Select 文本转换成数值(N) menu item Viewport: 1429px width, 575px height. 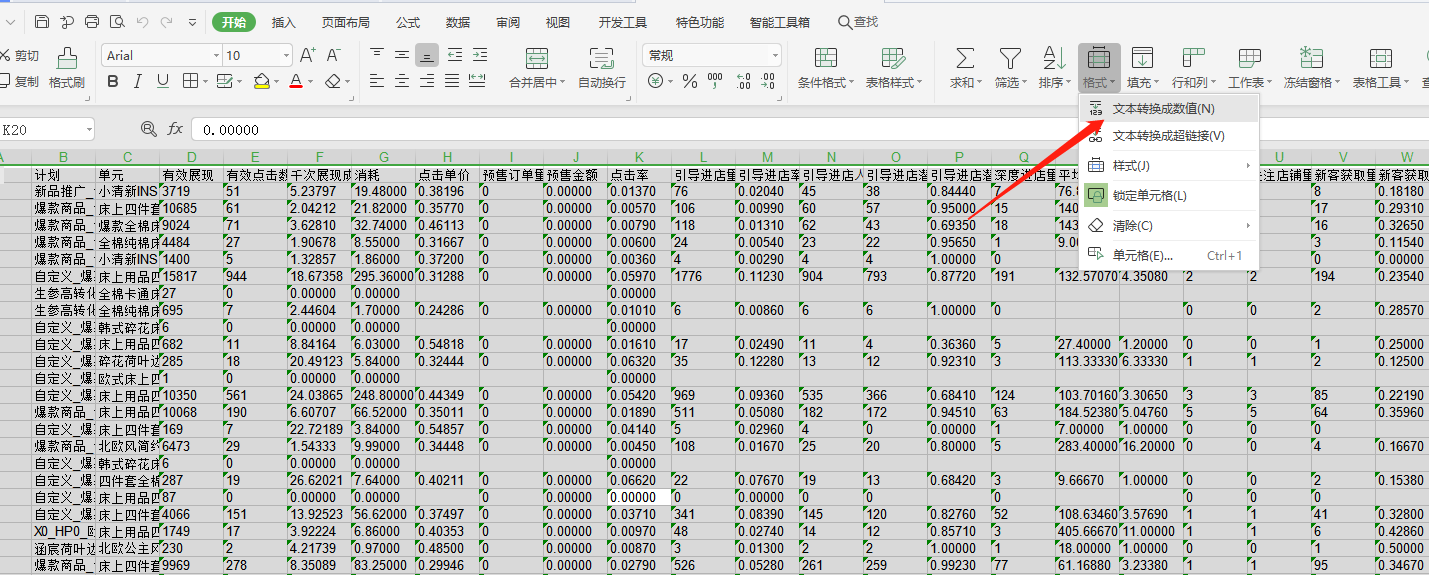click(1169, 108)
